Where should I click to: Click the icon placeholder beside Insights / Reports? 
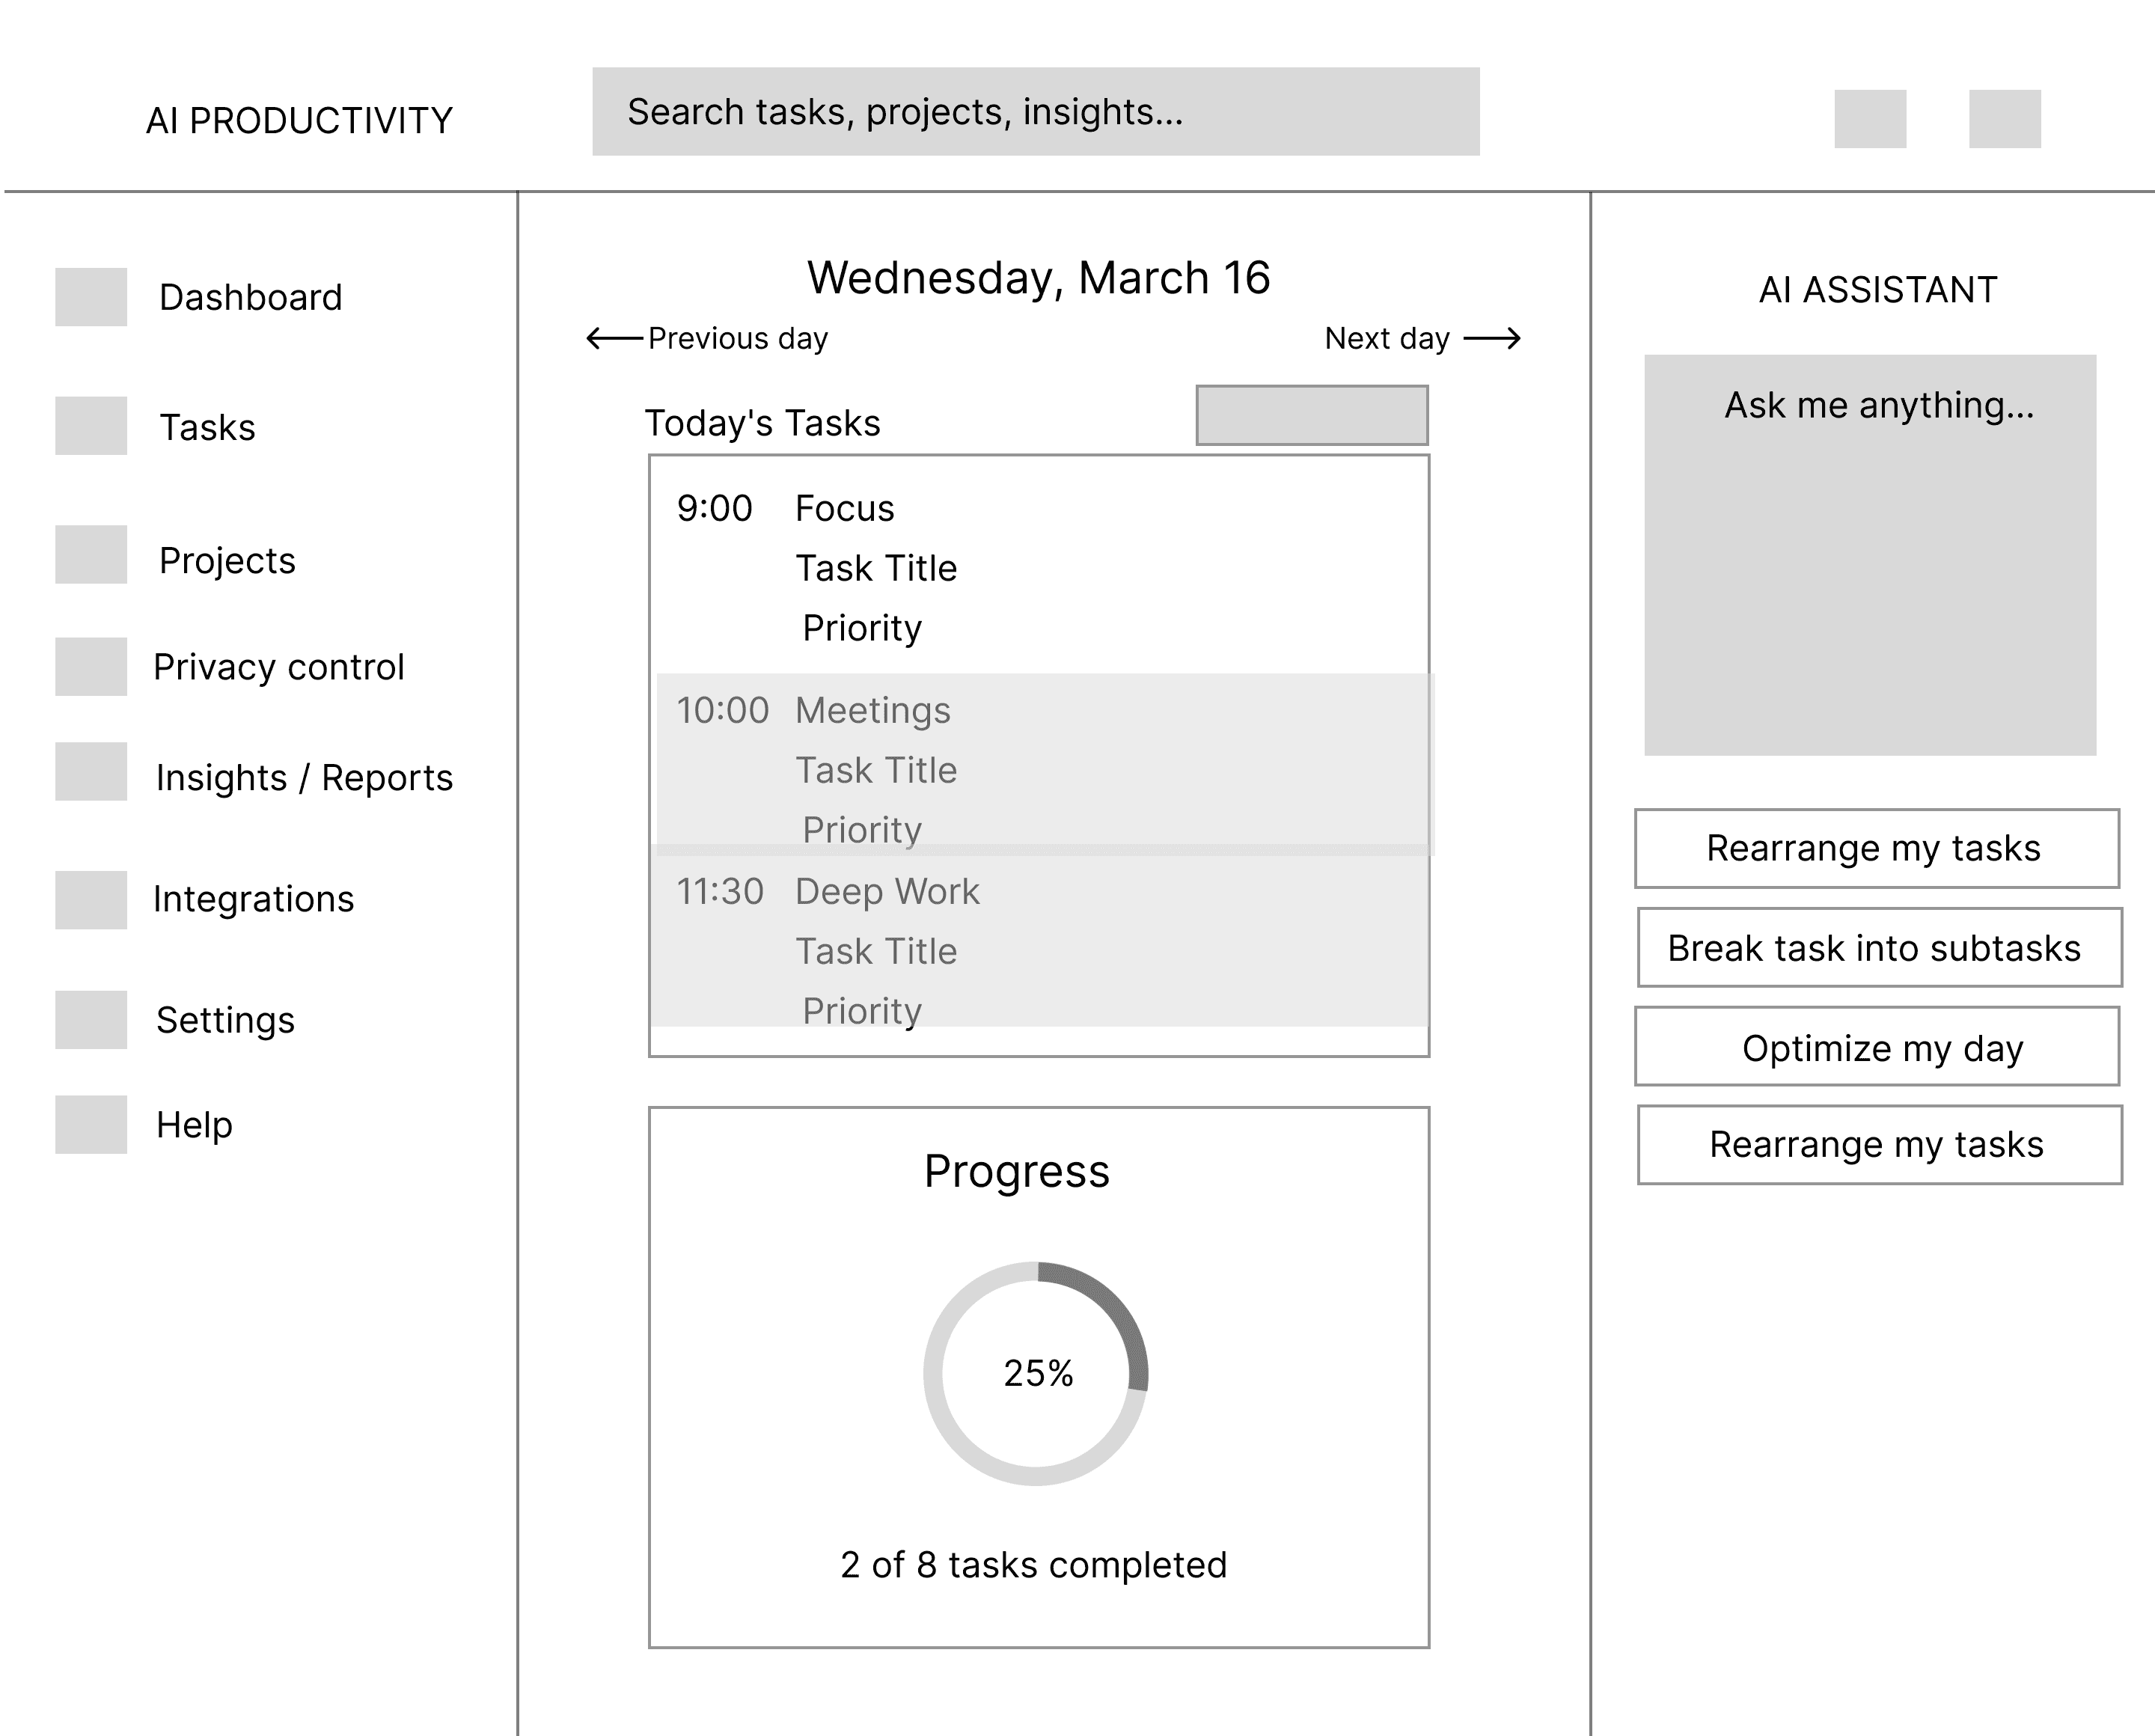91,772
